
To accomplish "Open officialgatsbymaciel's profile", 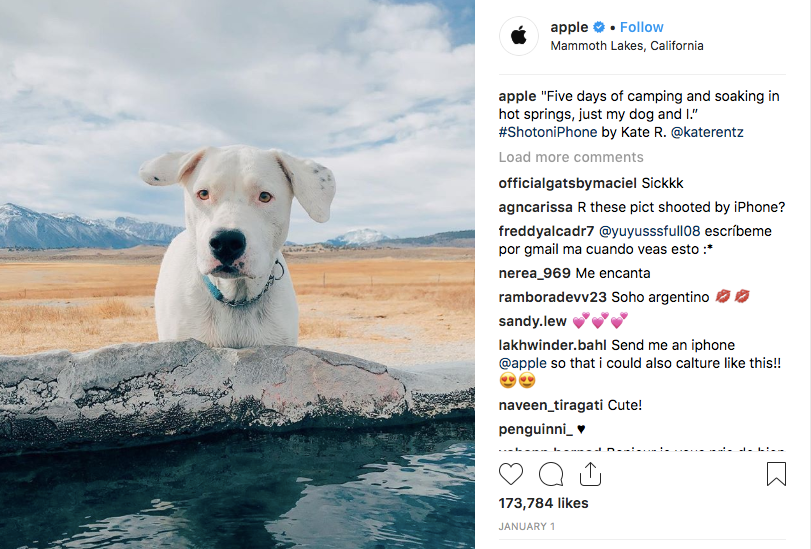I will pos(566,184).
